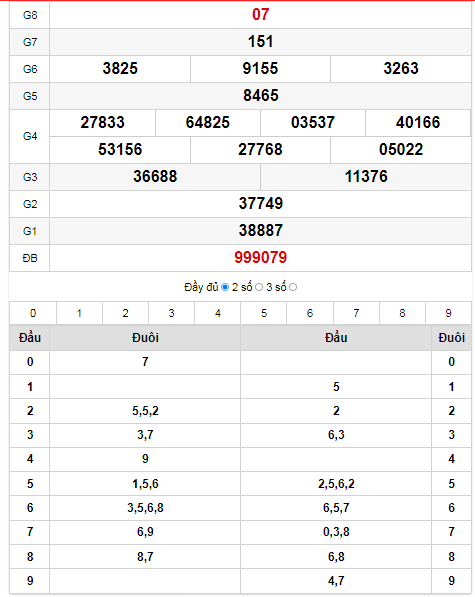Select the 3 số radio button
This screenshot has height=597, width=475.
pos(293,287)
